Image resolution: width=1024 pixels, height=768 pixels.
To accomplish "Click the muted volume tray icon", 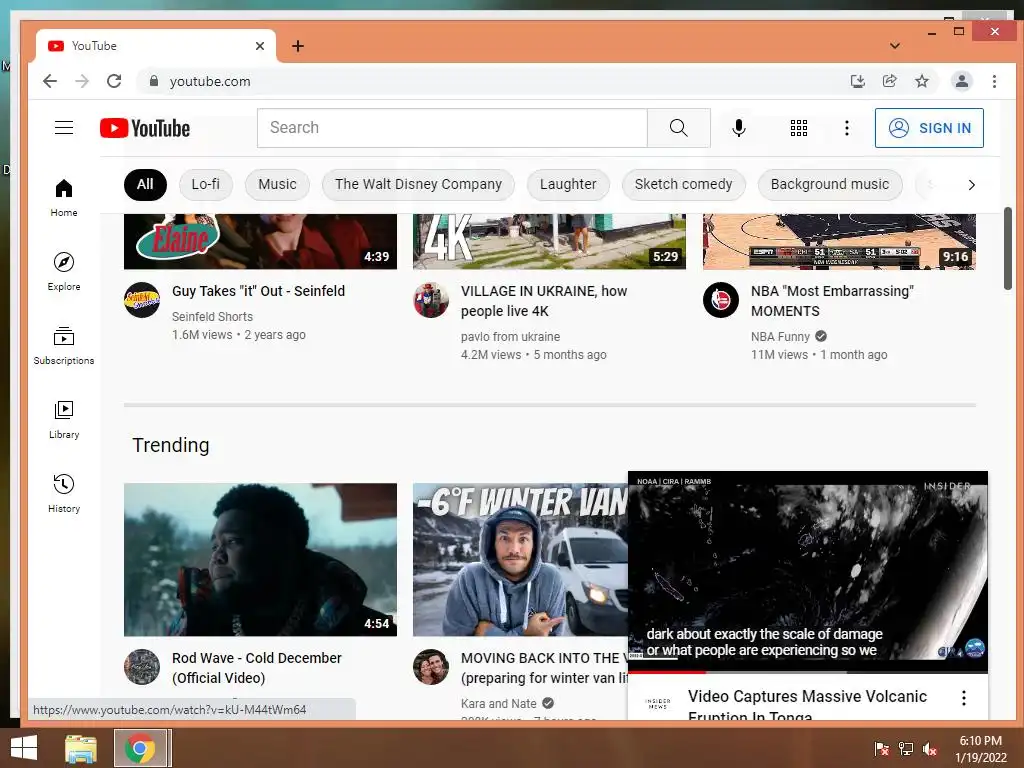I will click(929, 749).
